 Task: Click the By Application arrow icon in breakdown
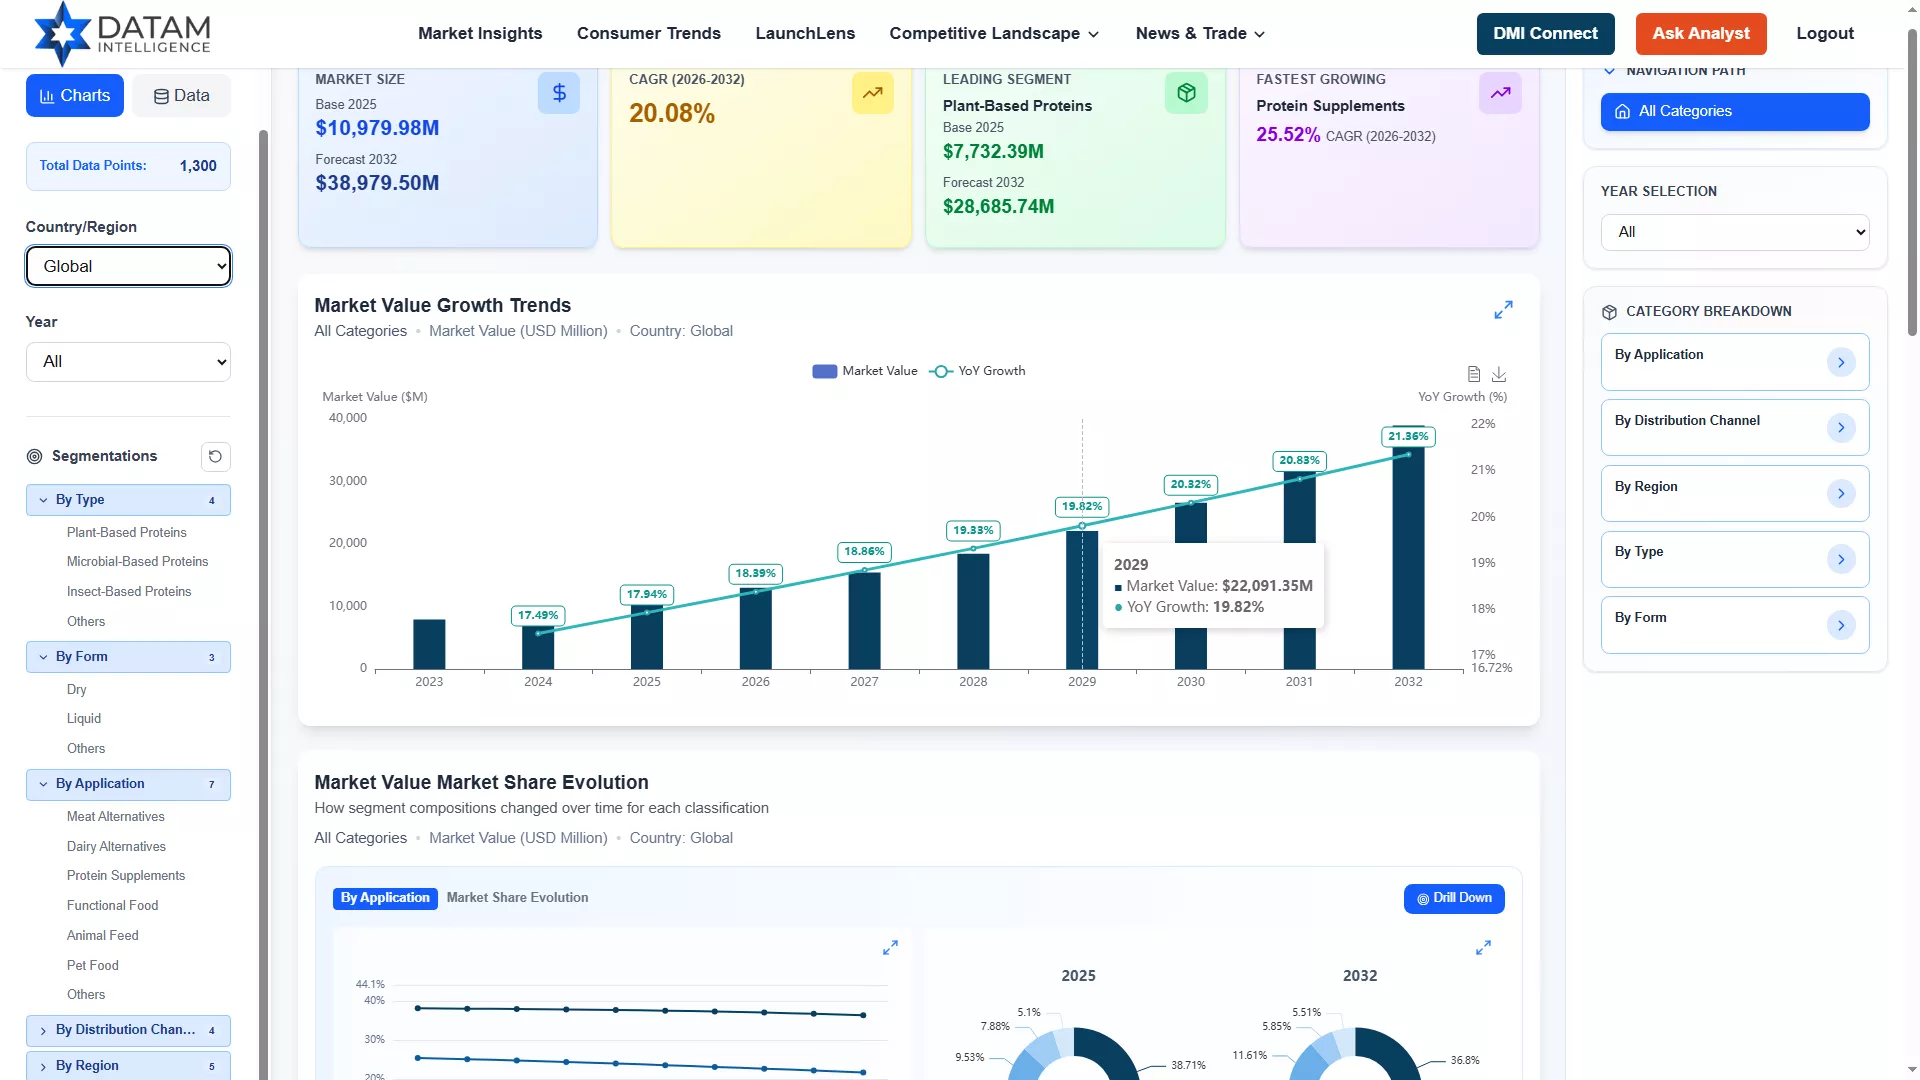tap(1841, 362)
